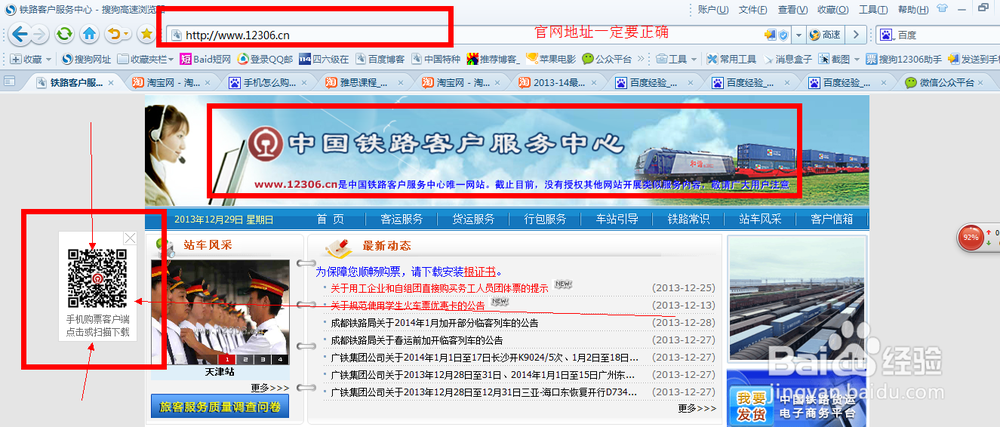Close the QR code popup

(130, 238)
